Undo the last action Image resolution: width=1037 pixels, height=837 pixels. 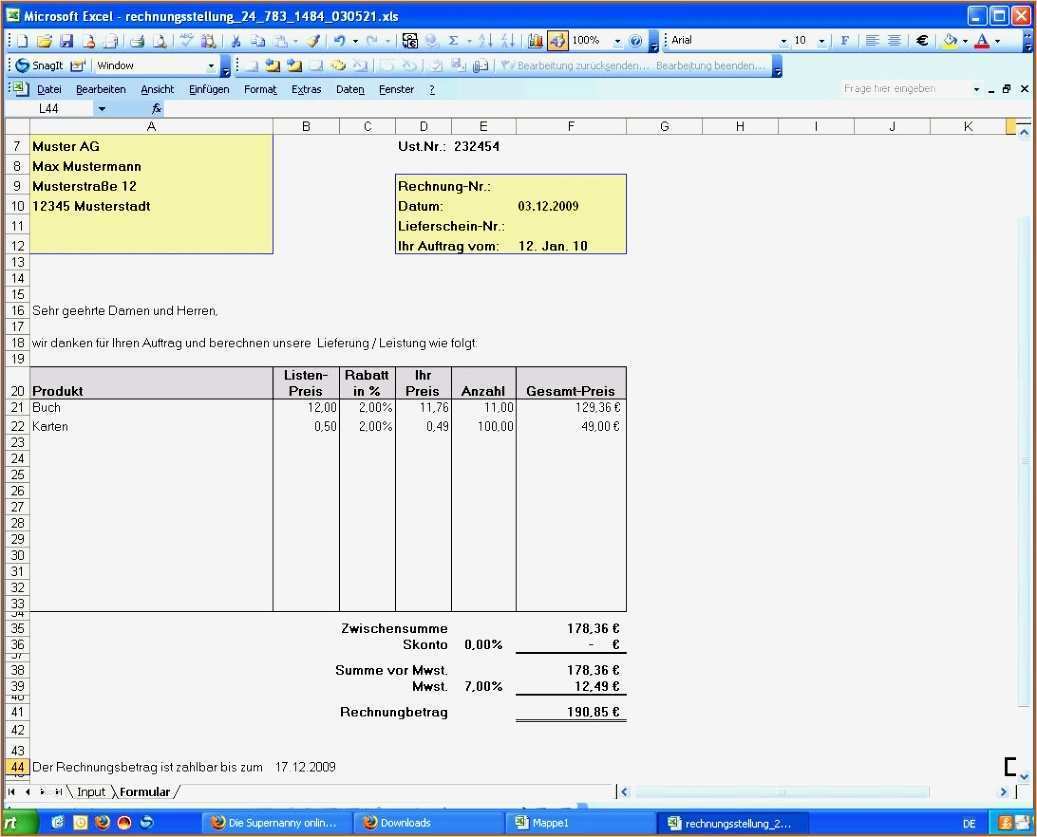[339, 41]
